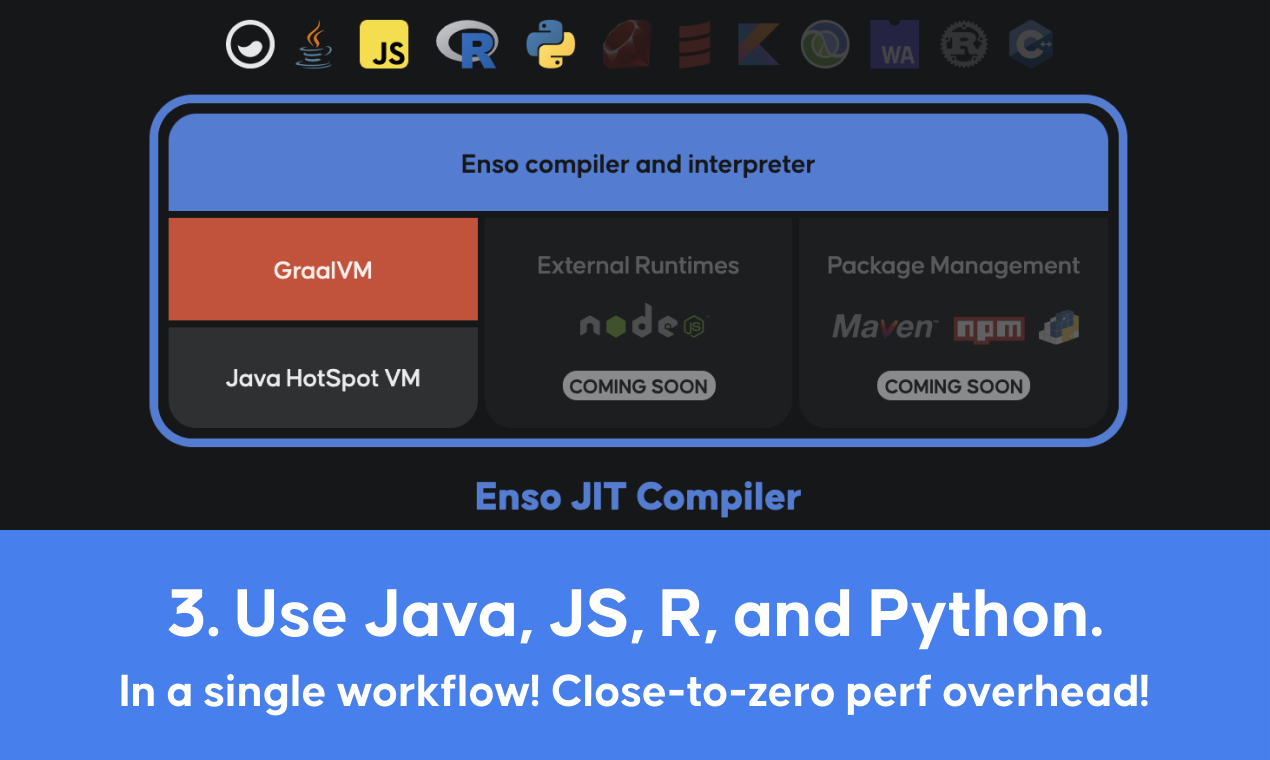Select the dimmed C++ hexagon icon

tap(1030, 45)
